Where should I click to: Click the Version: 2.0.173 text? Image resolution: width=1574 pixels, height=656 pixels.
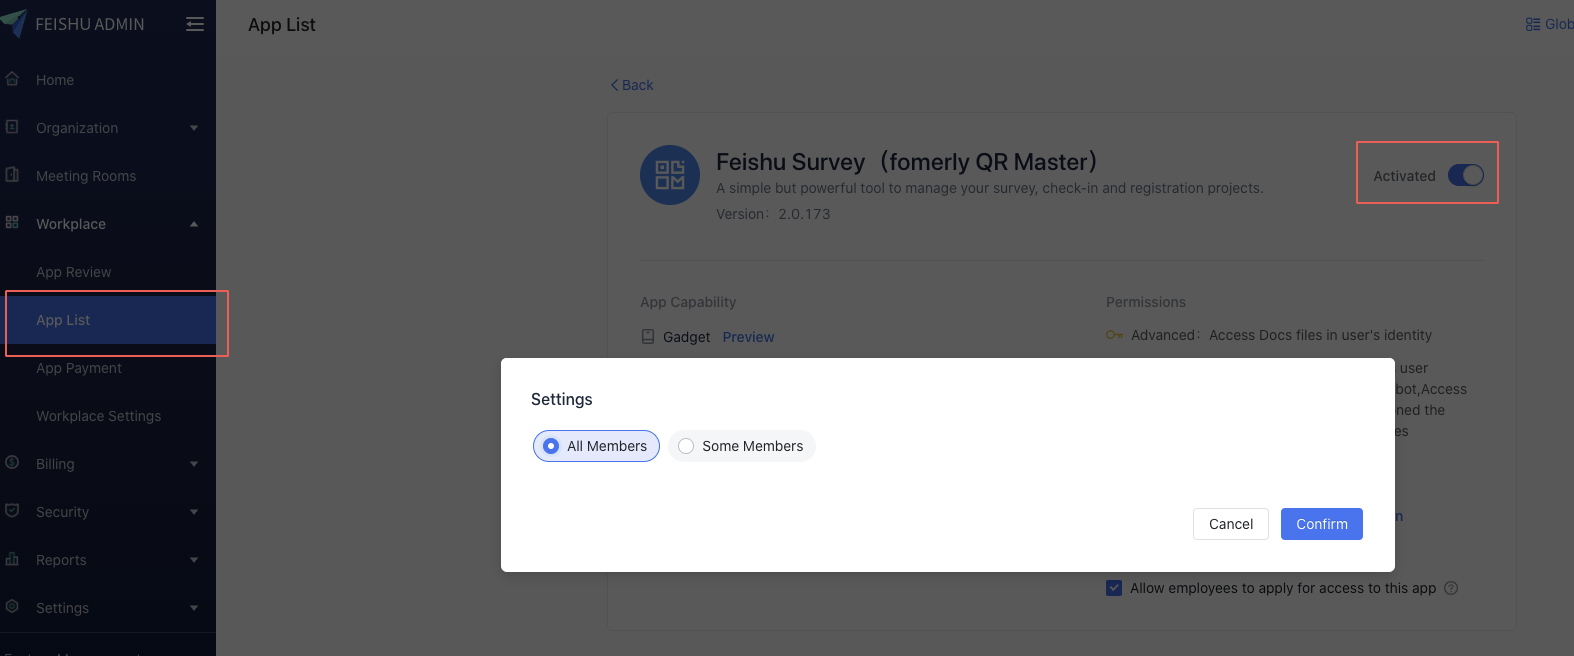[x=773, y=214]
